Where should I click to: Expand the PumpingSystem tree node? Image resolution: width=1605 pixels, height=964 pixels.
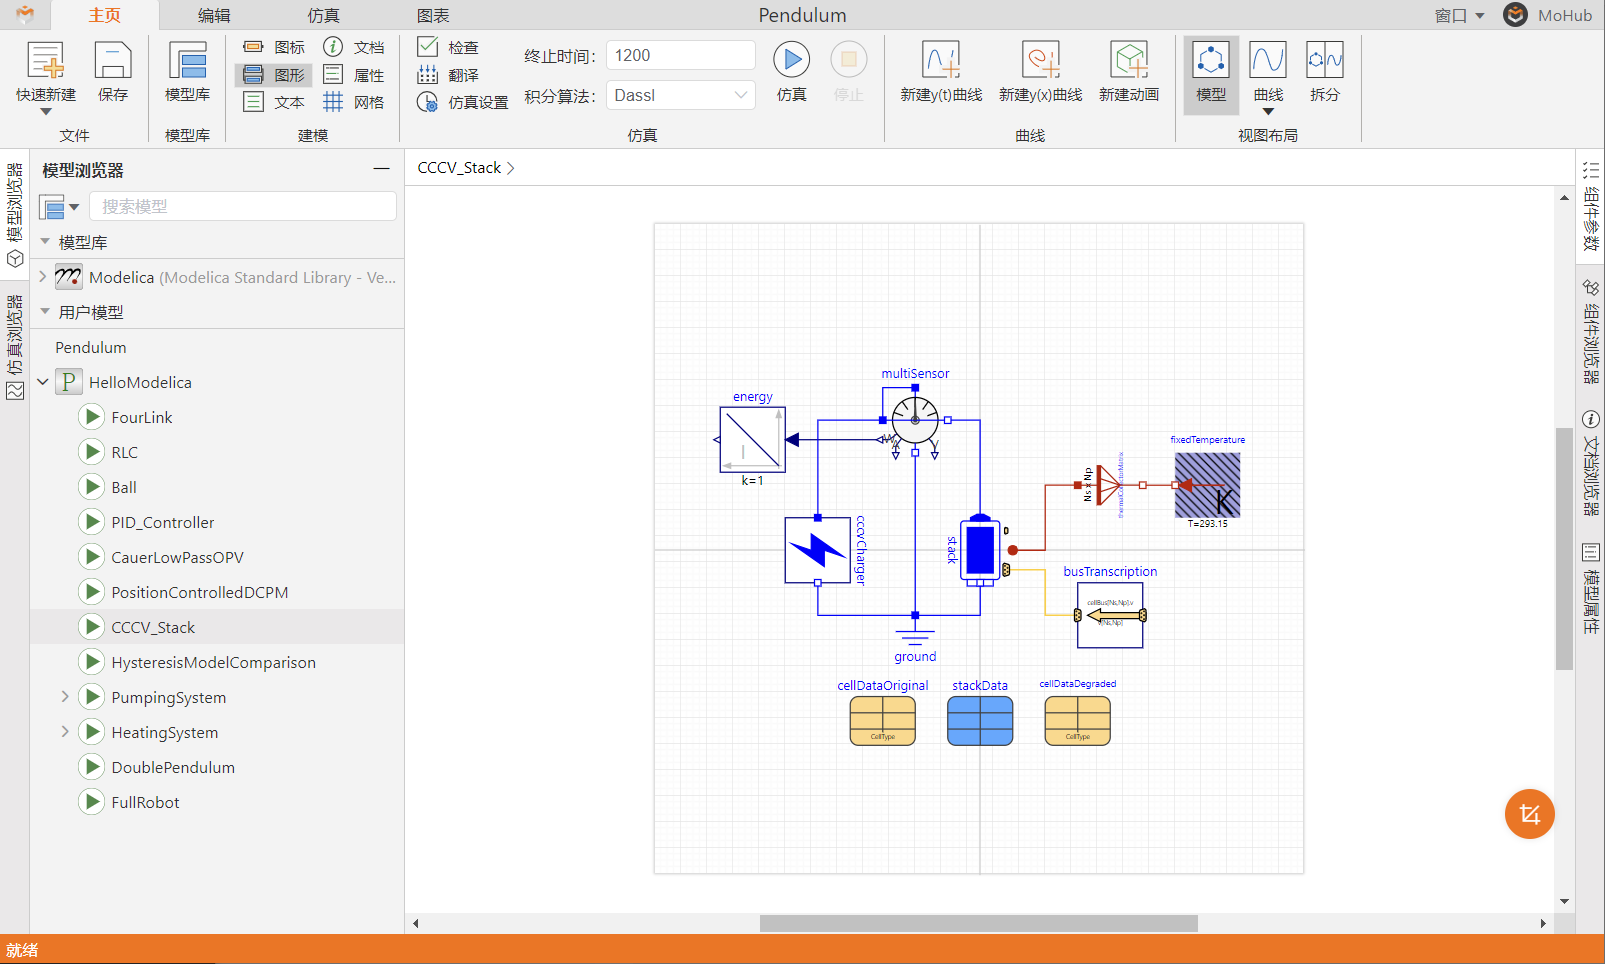[x=65, y=697]
